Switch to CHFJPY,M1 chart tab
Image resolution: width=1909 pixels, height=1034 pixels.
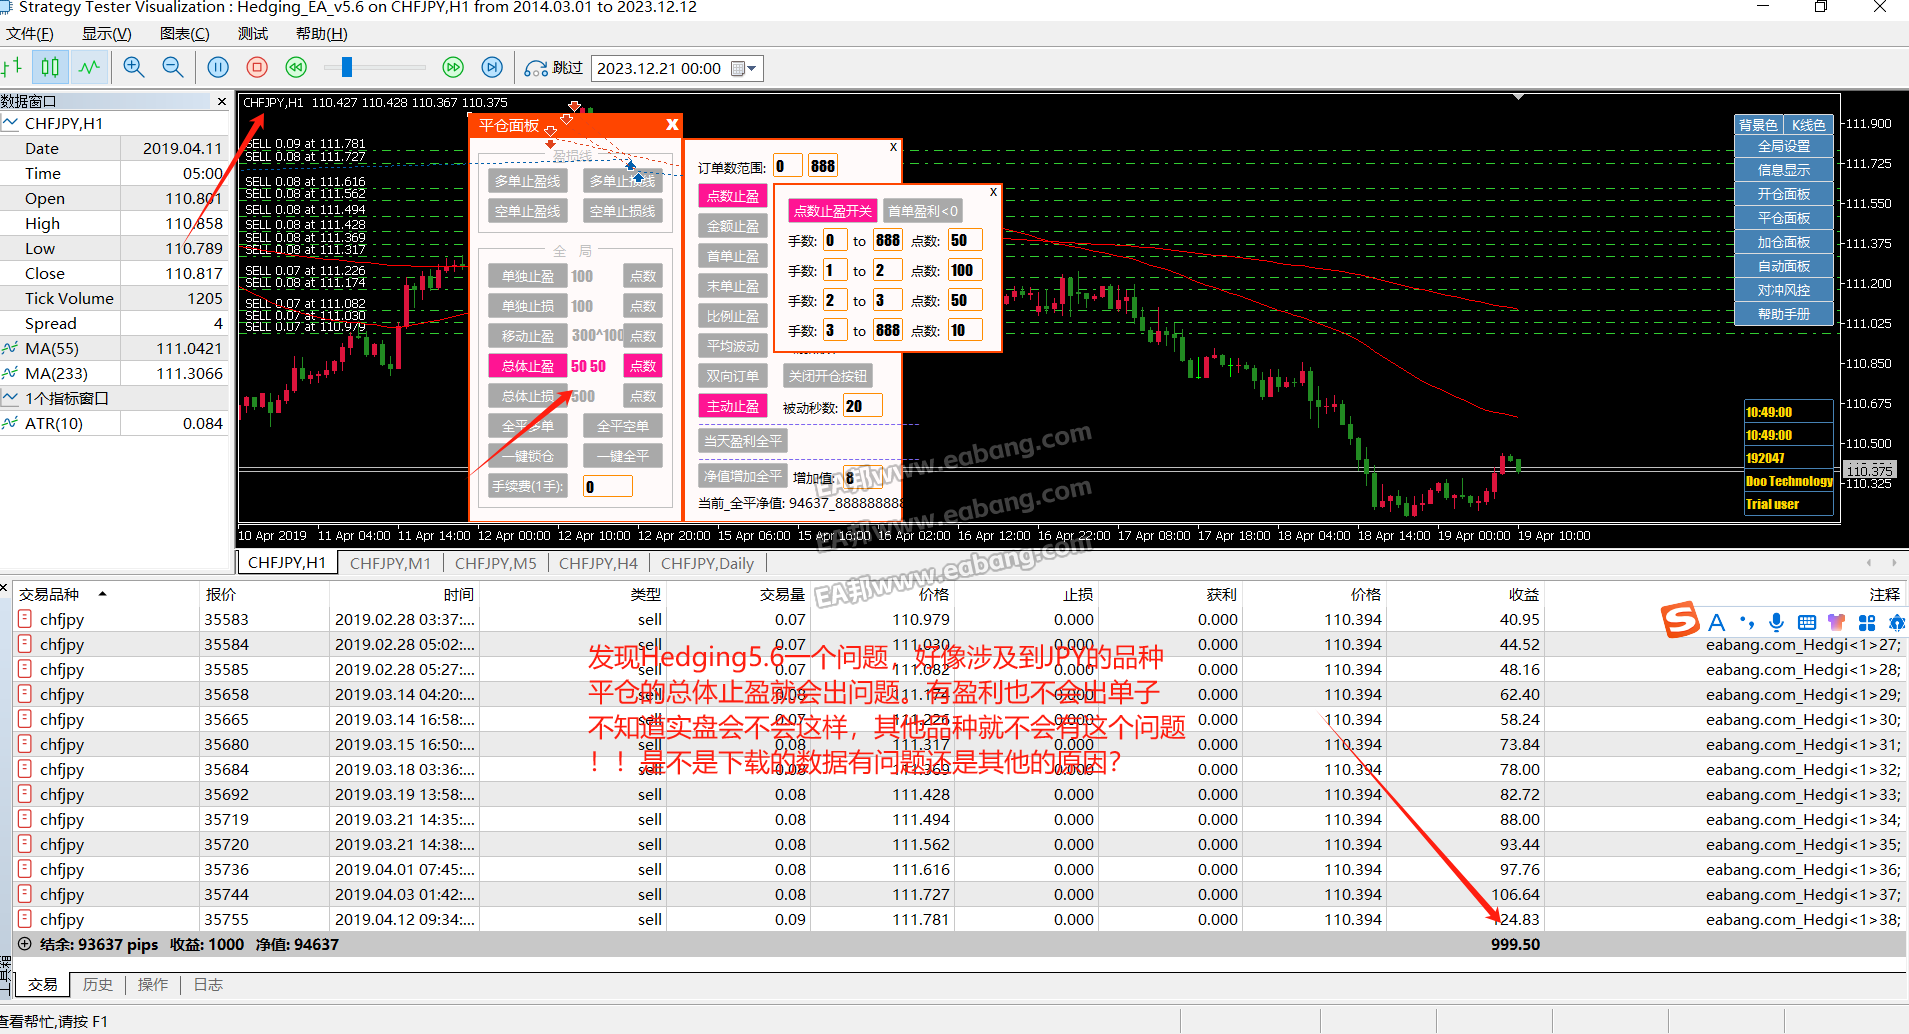390,563
